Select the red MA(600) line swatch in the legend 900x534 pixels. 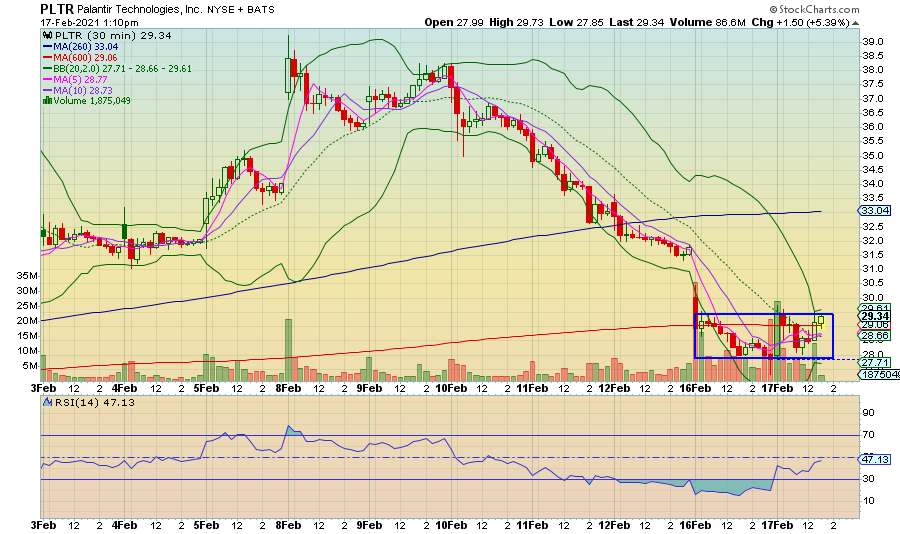(x=48, y=57)
